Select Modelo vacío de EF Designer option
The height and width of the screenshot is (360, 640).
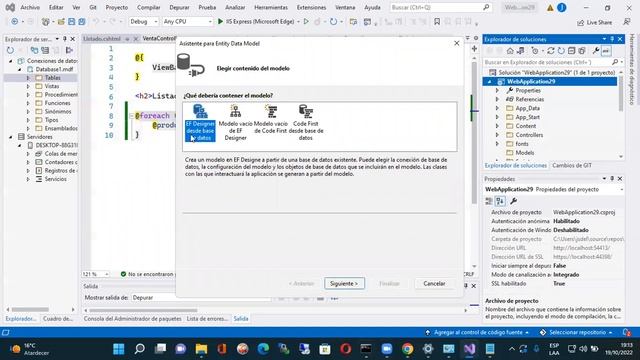coord(236,122)
